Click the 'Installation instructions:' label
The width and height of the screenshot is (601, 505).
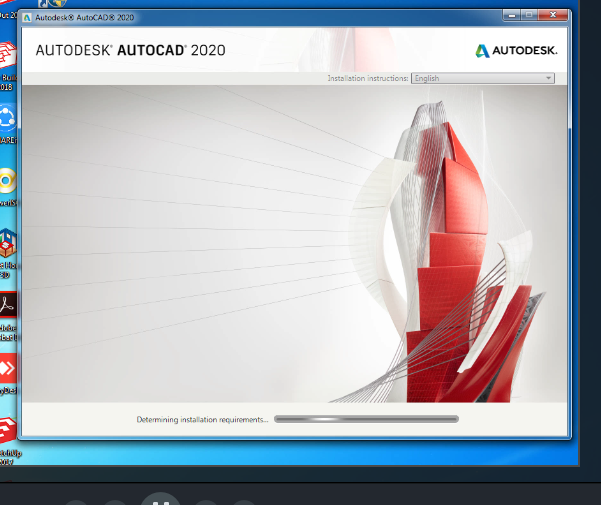tap(368, 78)
